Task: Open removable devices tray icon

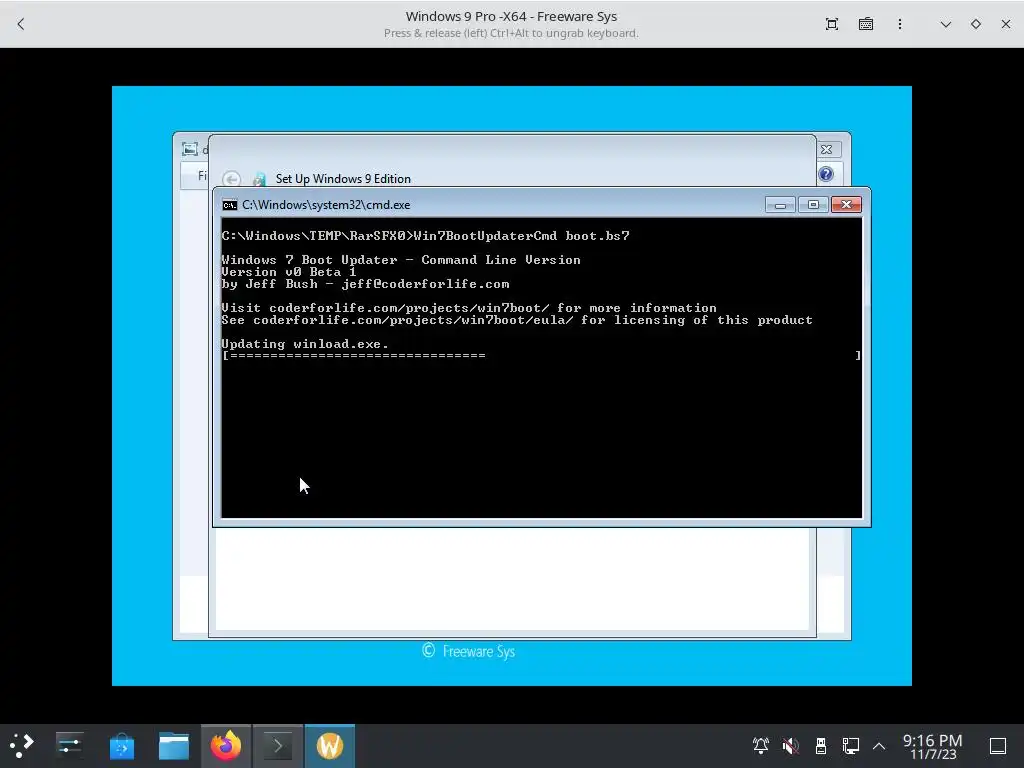Action: coord(821,746)
